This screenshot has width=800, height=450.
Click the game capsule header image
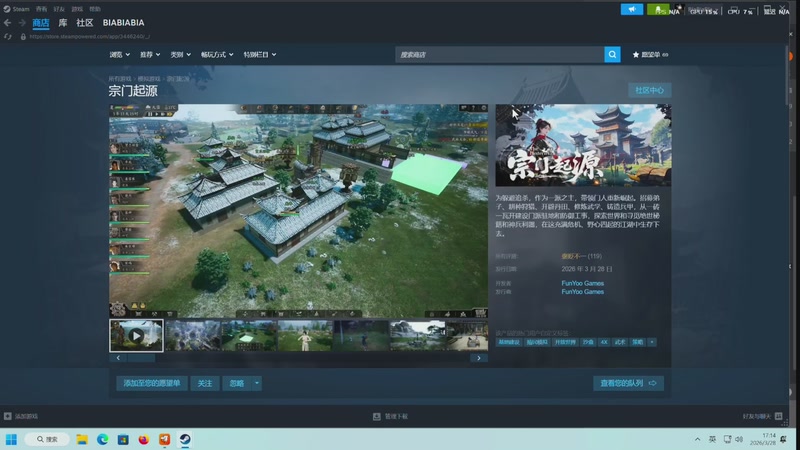[583, 145]
